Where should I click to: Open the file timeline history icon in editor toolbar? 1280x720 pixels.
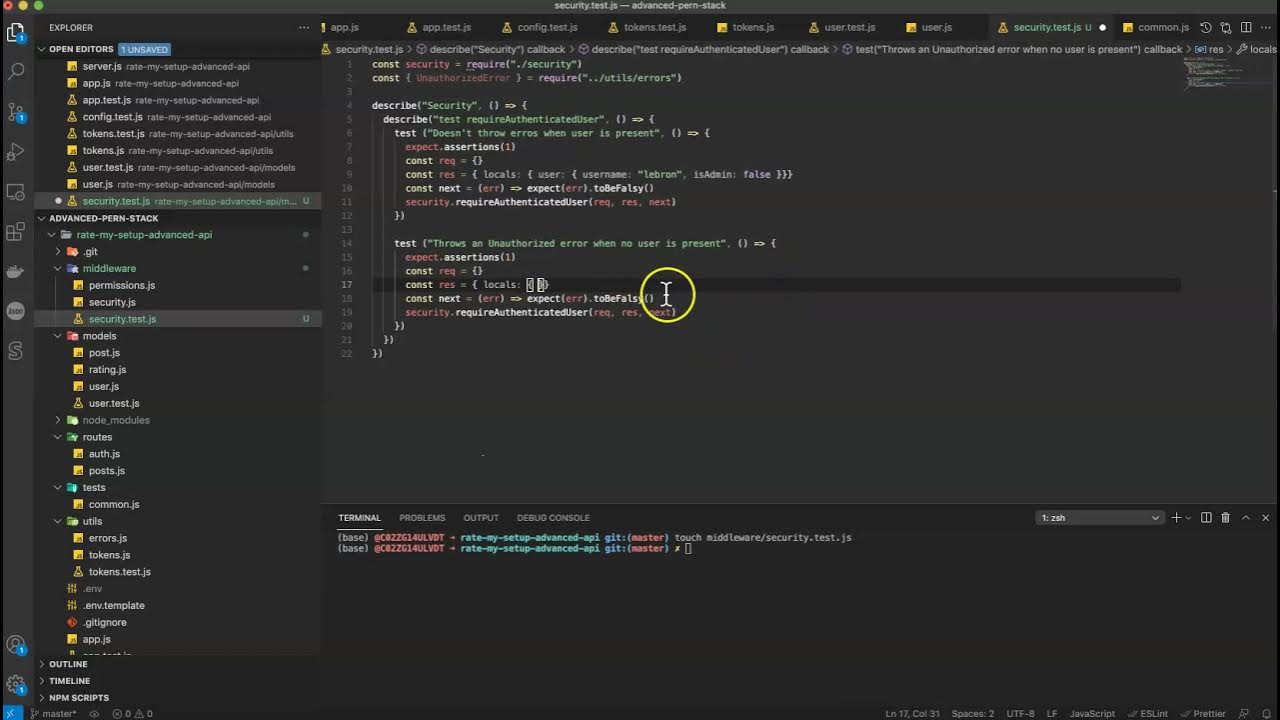pos(1206,27)
